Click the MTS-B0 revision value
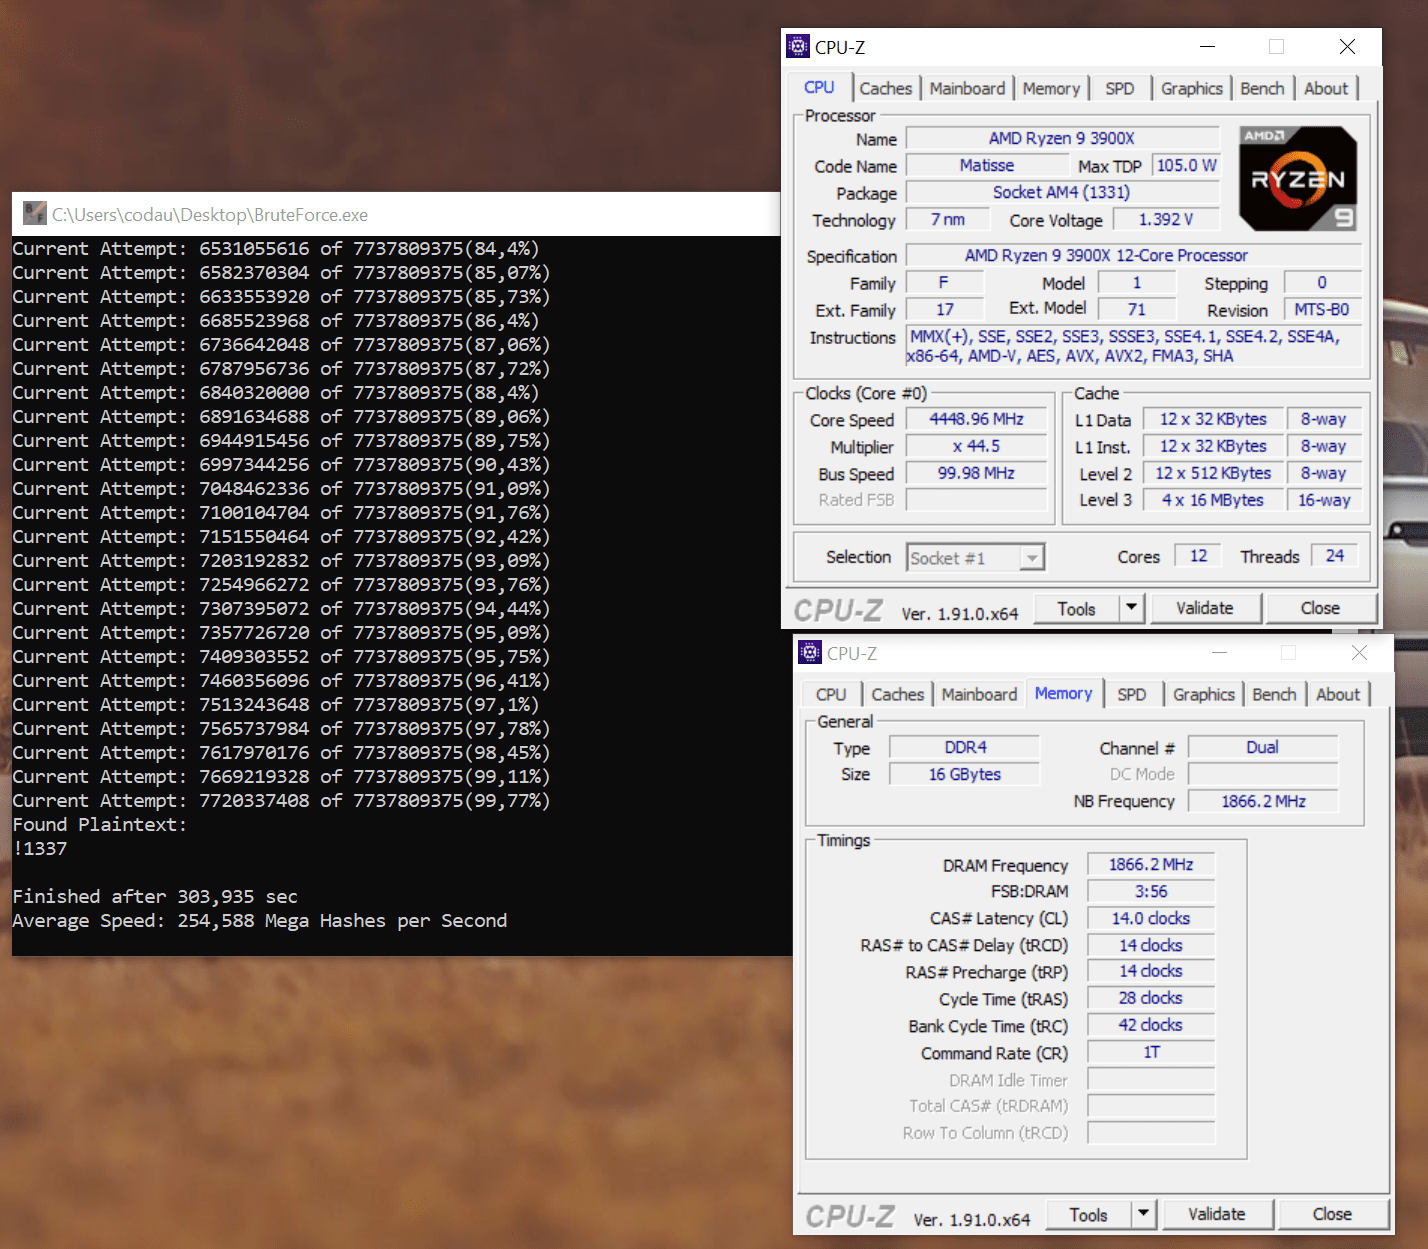1428x1249 pixels. 1322,310
